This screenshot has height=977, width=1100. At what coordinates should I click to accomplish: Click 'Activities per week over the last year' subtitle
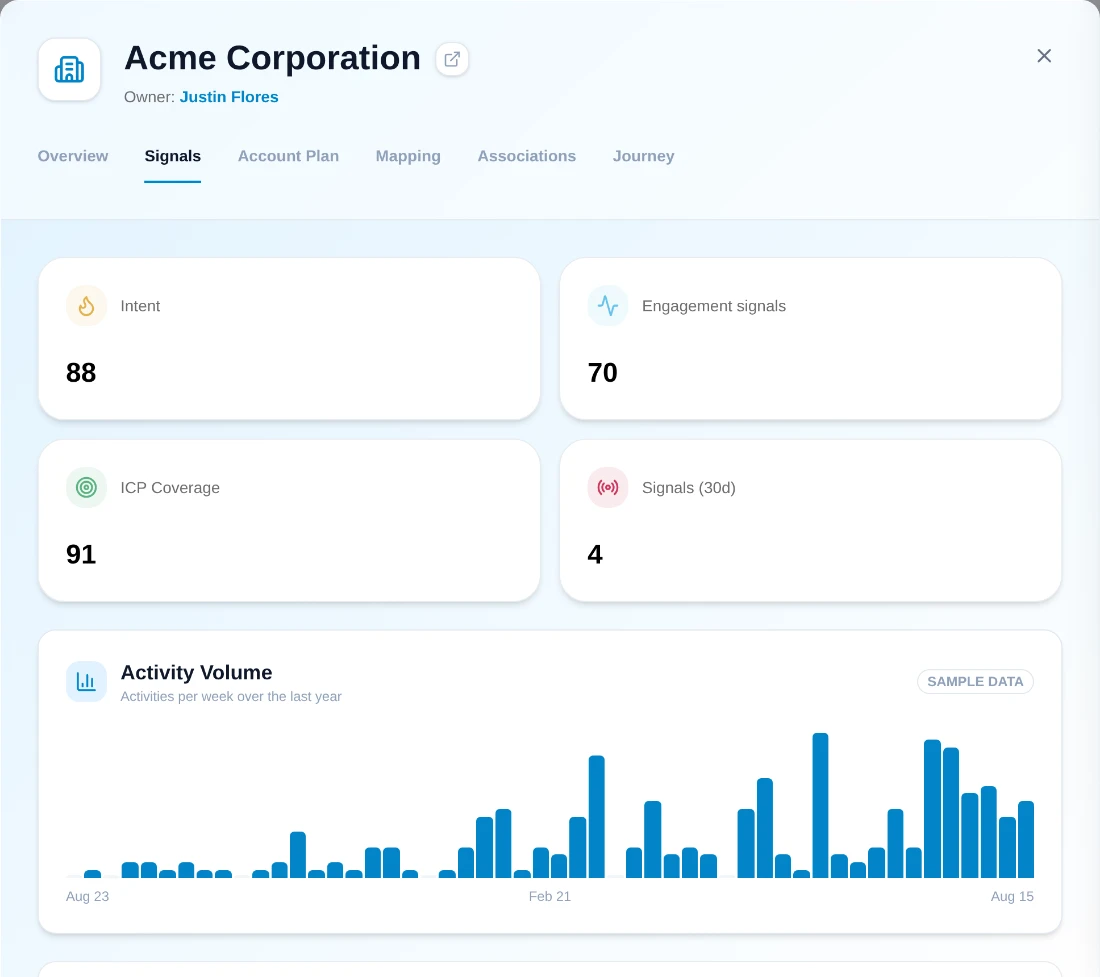pos(231,696)
